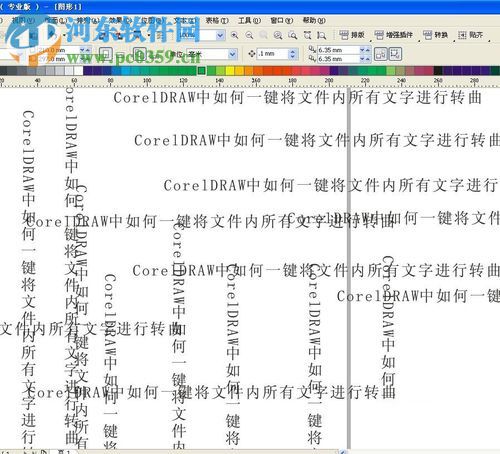
Task: Click the duplicate distance Y 6.35 mm field
Action: (x=338, y=59)
